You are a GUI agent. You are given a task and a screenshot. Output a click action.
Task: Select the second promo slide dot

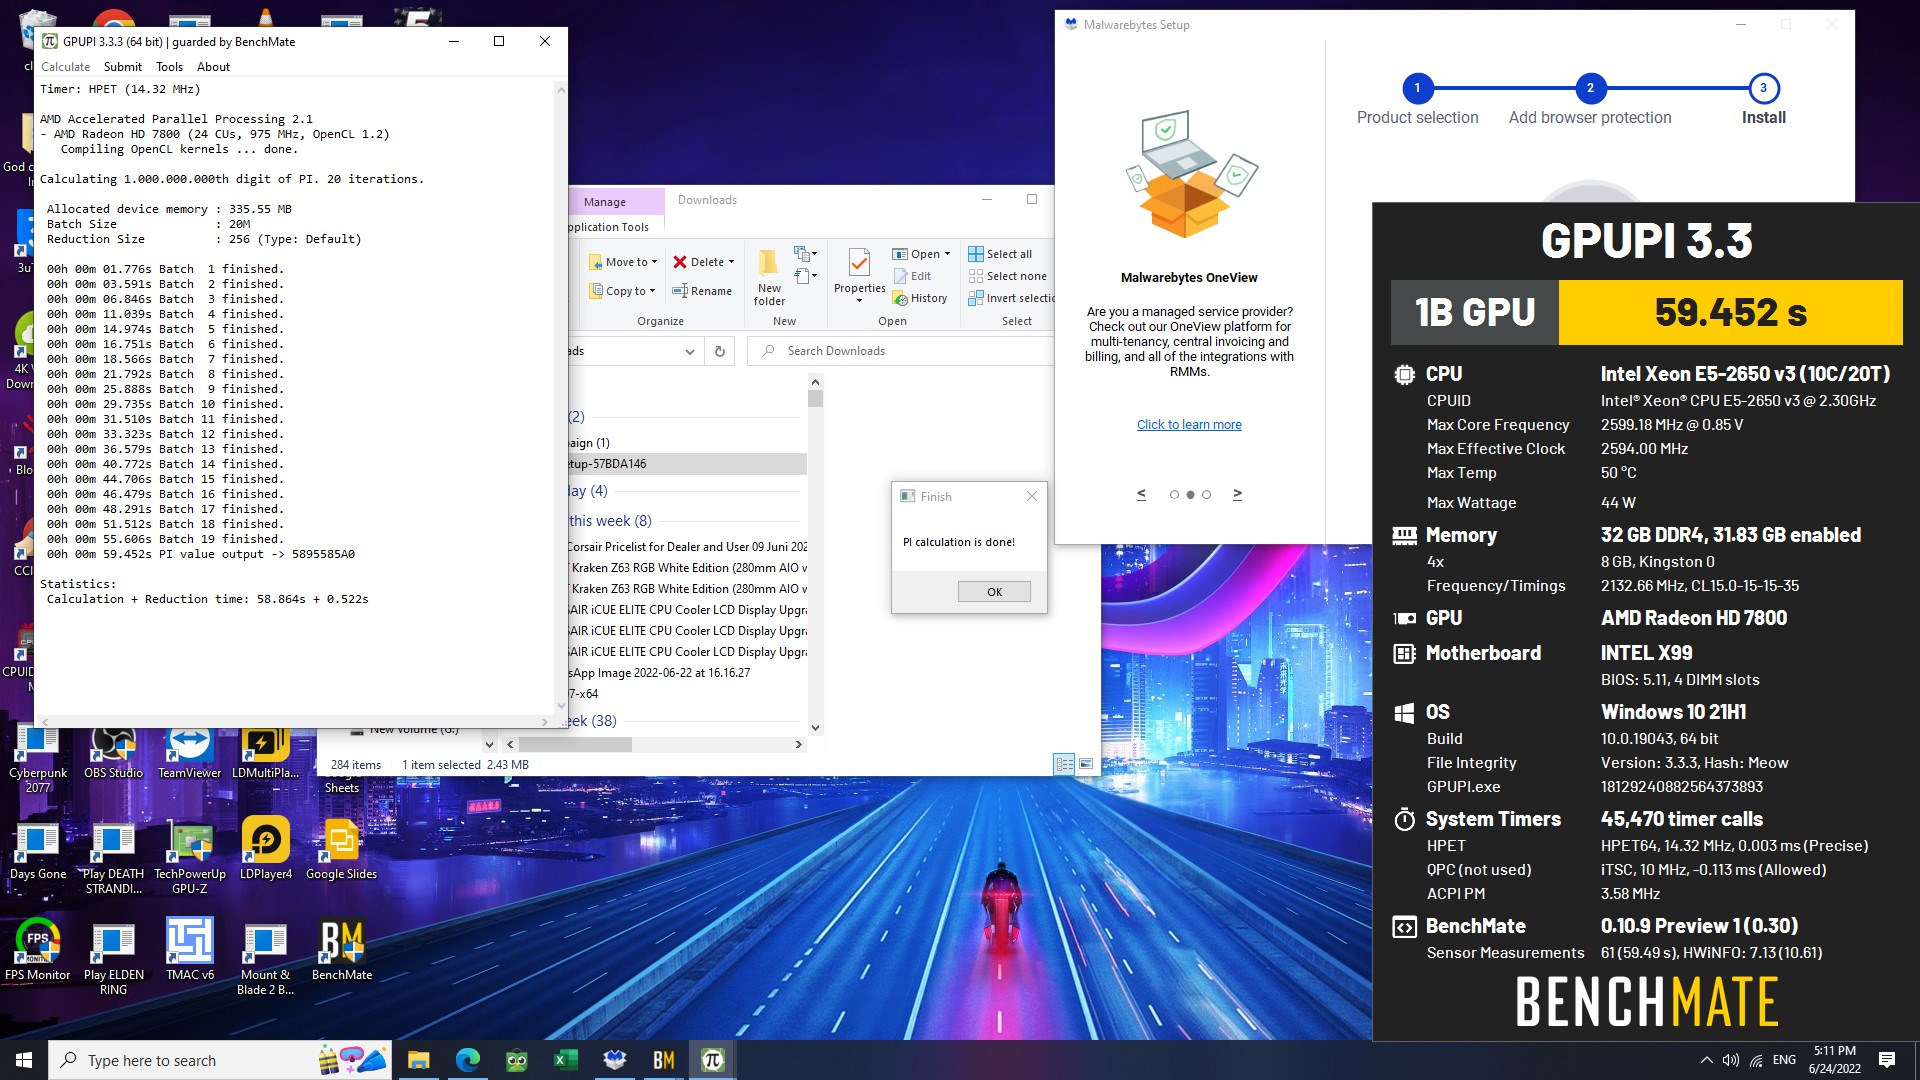pos(1190,495)
